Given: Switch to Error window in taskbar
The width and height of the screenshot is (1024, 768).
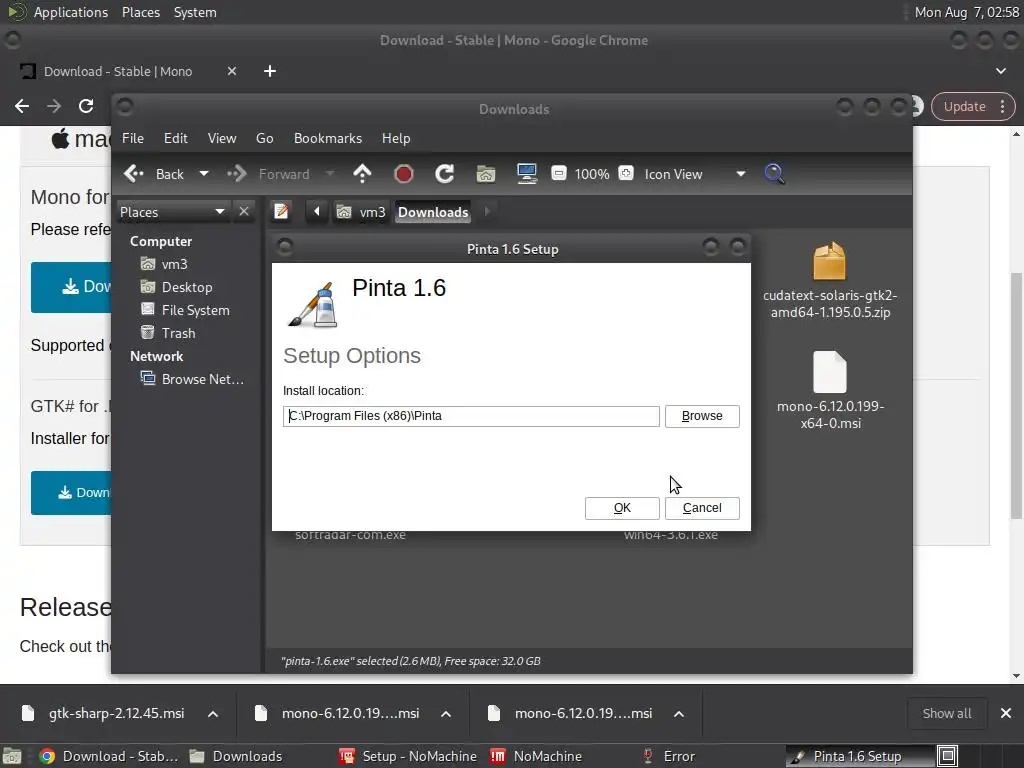Looking at the screenshot, I should (x=667, y=756).
